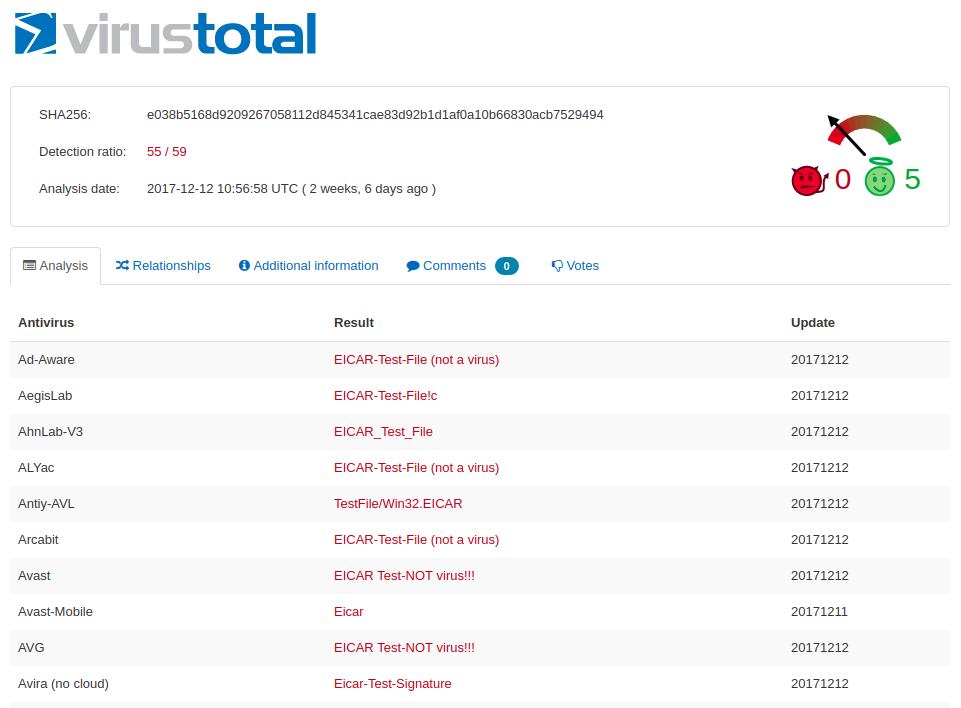Select the Antiy-AVL antivirus name
Image resolution: width=961 pixels, height=708 pixels.
coord(46,504)
